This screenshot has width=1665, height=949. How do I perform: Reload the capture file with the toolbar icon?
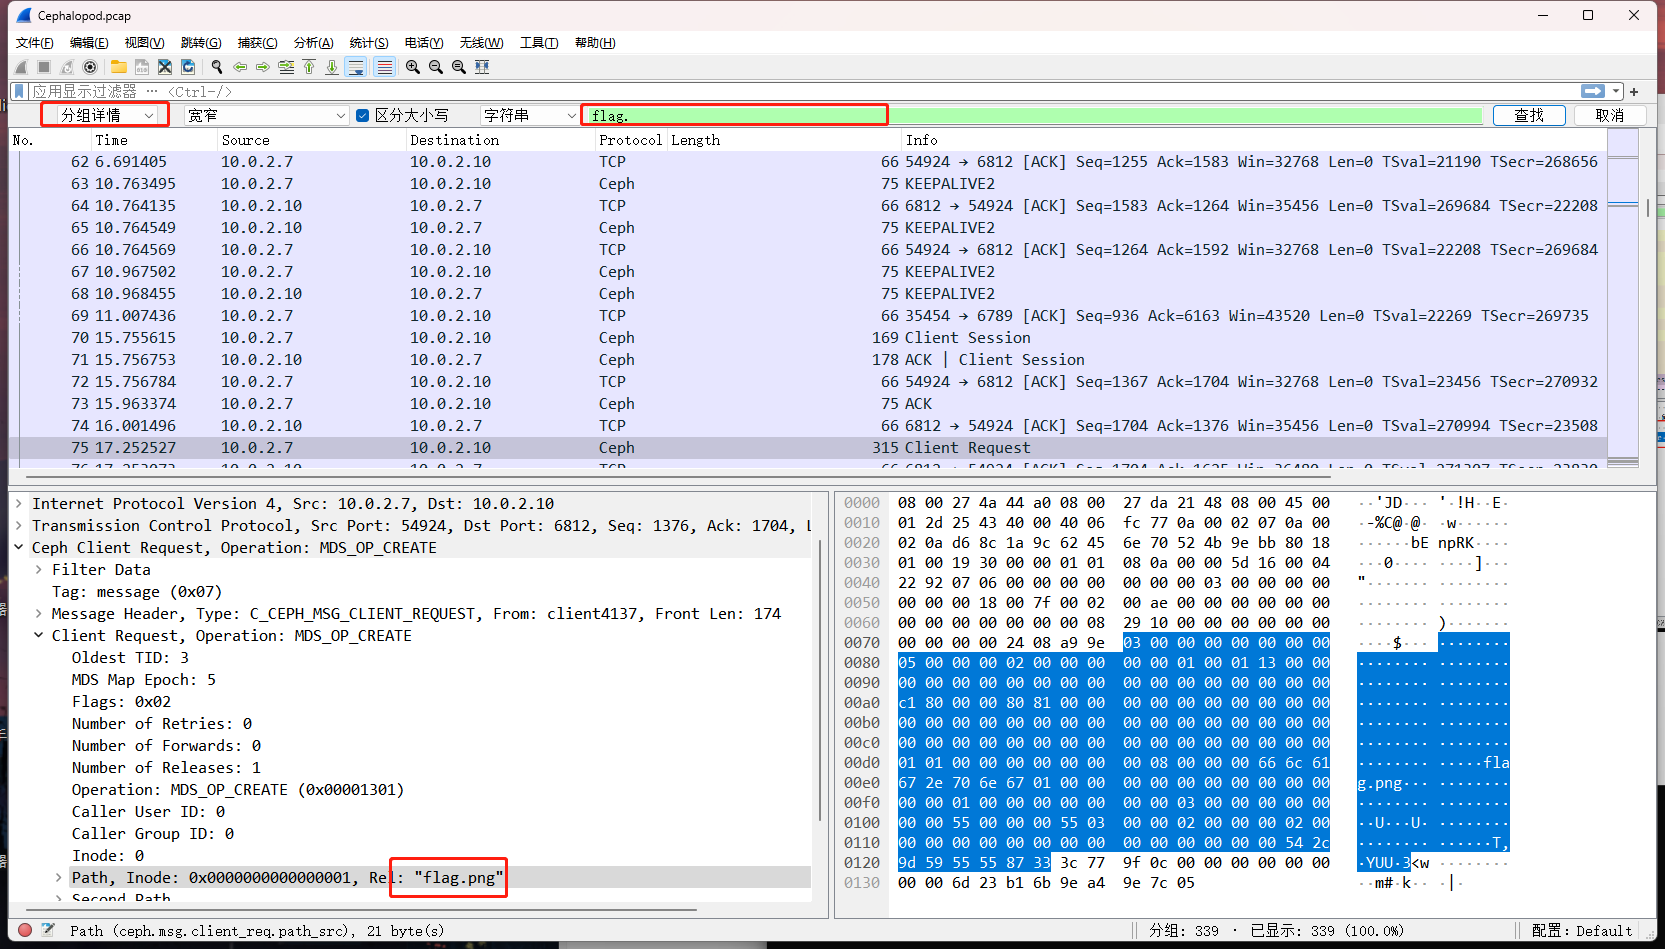188,67
